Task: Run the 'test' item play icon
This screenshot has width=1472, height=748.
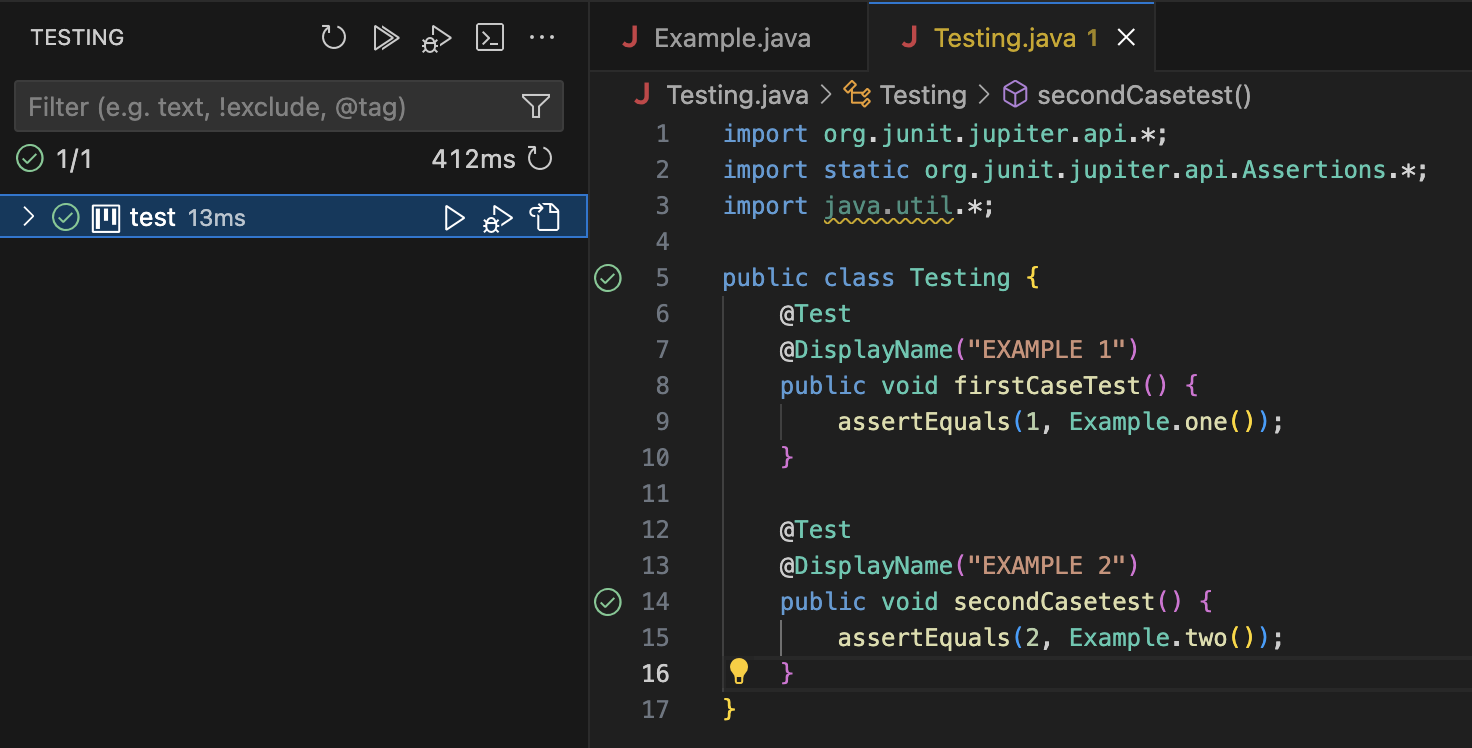Action: tap(454, 217)
